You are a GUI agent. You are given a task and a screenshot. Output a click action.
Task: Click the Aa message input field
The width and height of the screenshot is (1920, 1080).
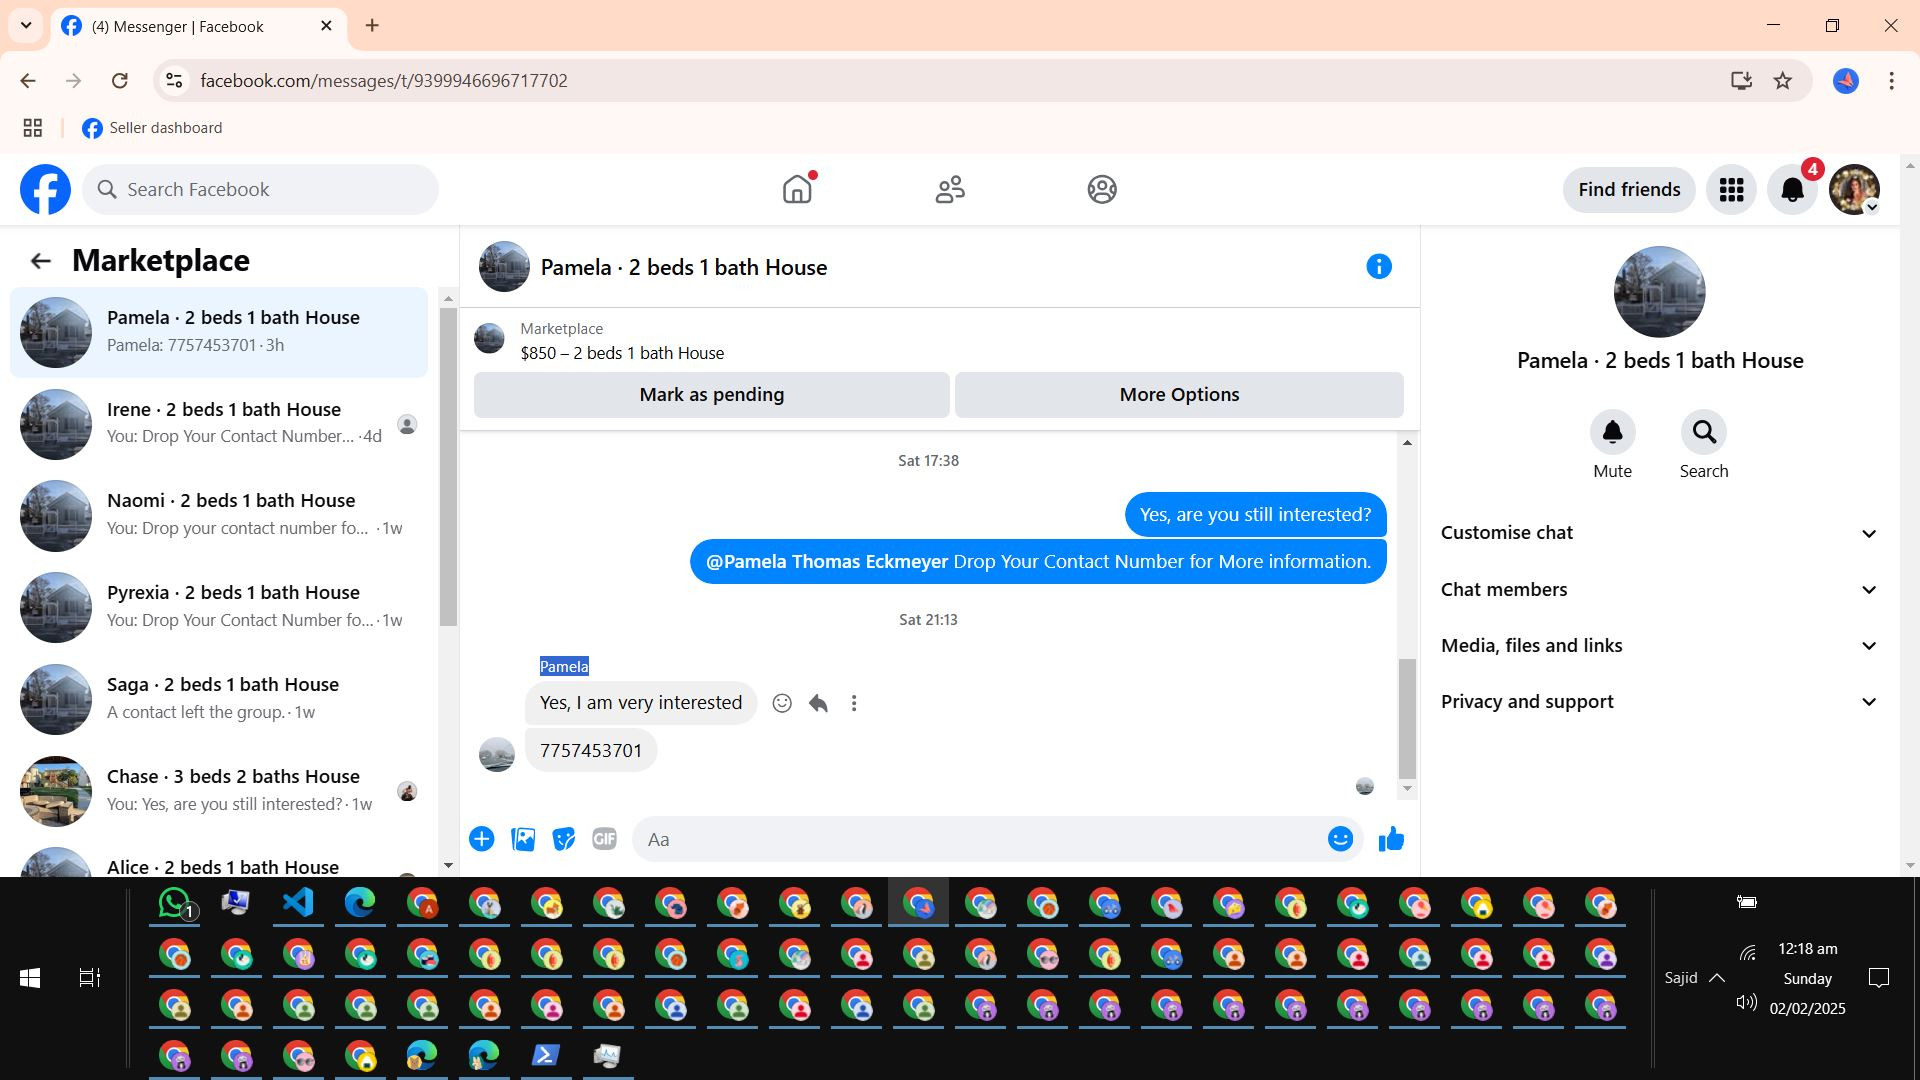(980, 840)
